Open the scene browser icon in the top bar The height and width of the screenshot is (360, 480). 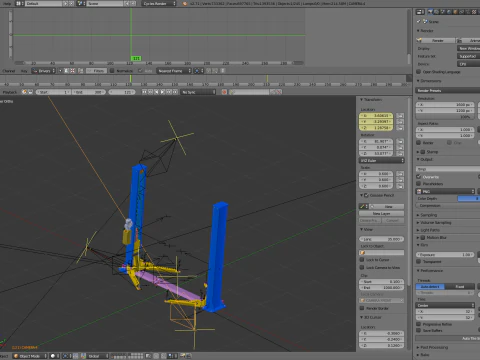point(81,3)
